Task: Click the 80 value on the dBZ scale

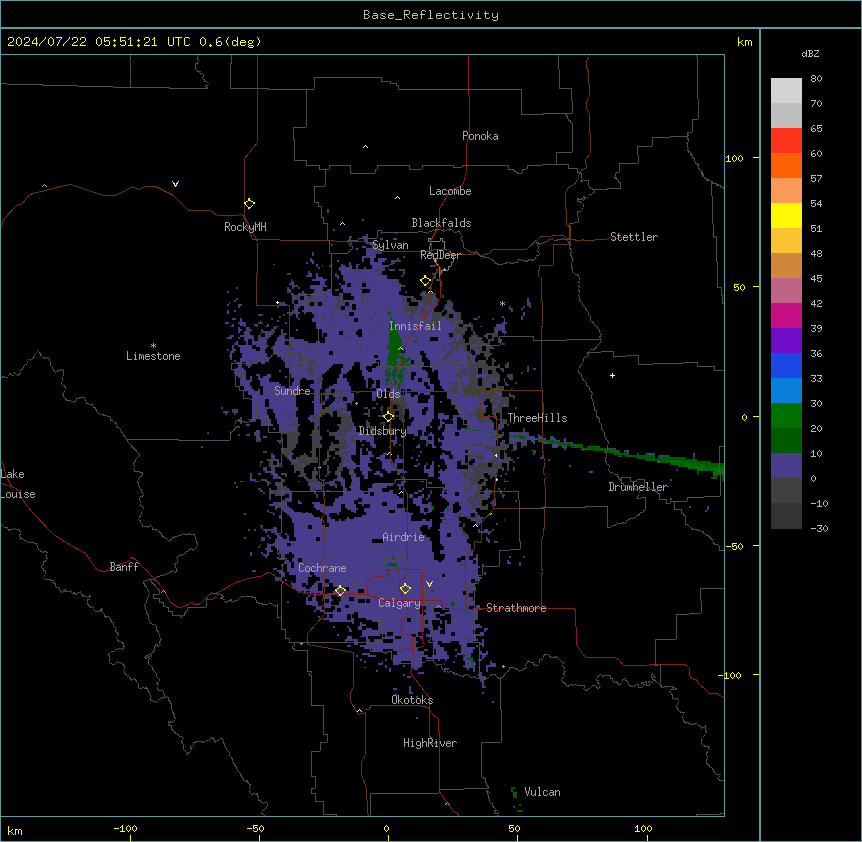Action: (x=816, y=79)
